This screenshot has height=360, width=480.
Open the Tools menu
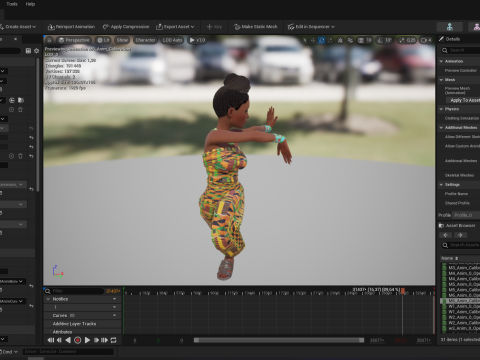coord(12,4)
